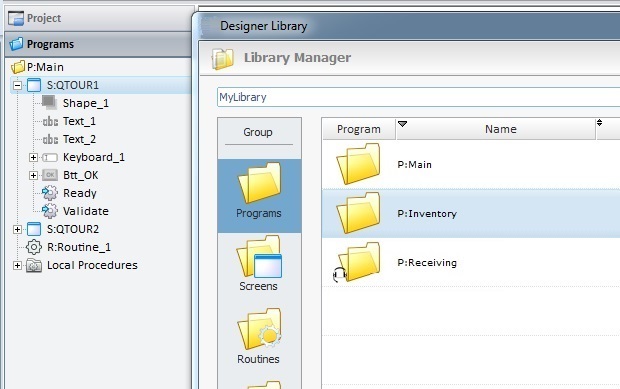Open the Program column filter arrow

[x=403, y=124]
